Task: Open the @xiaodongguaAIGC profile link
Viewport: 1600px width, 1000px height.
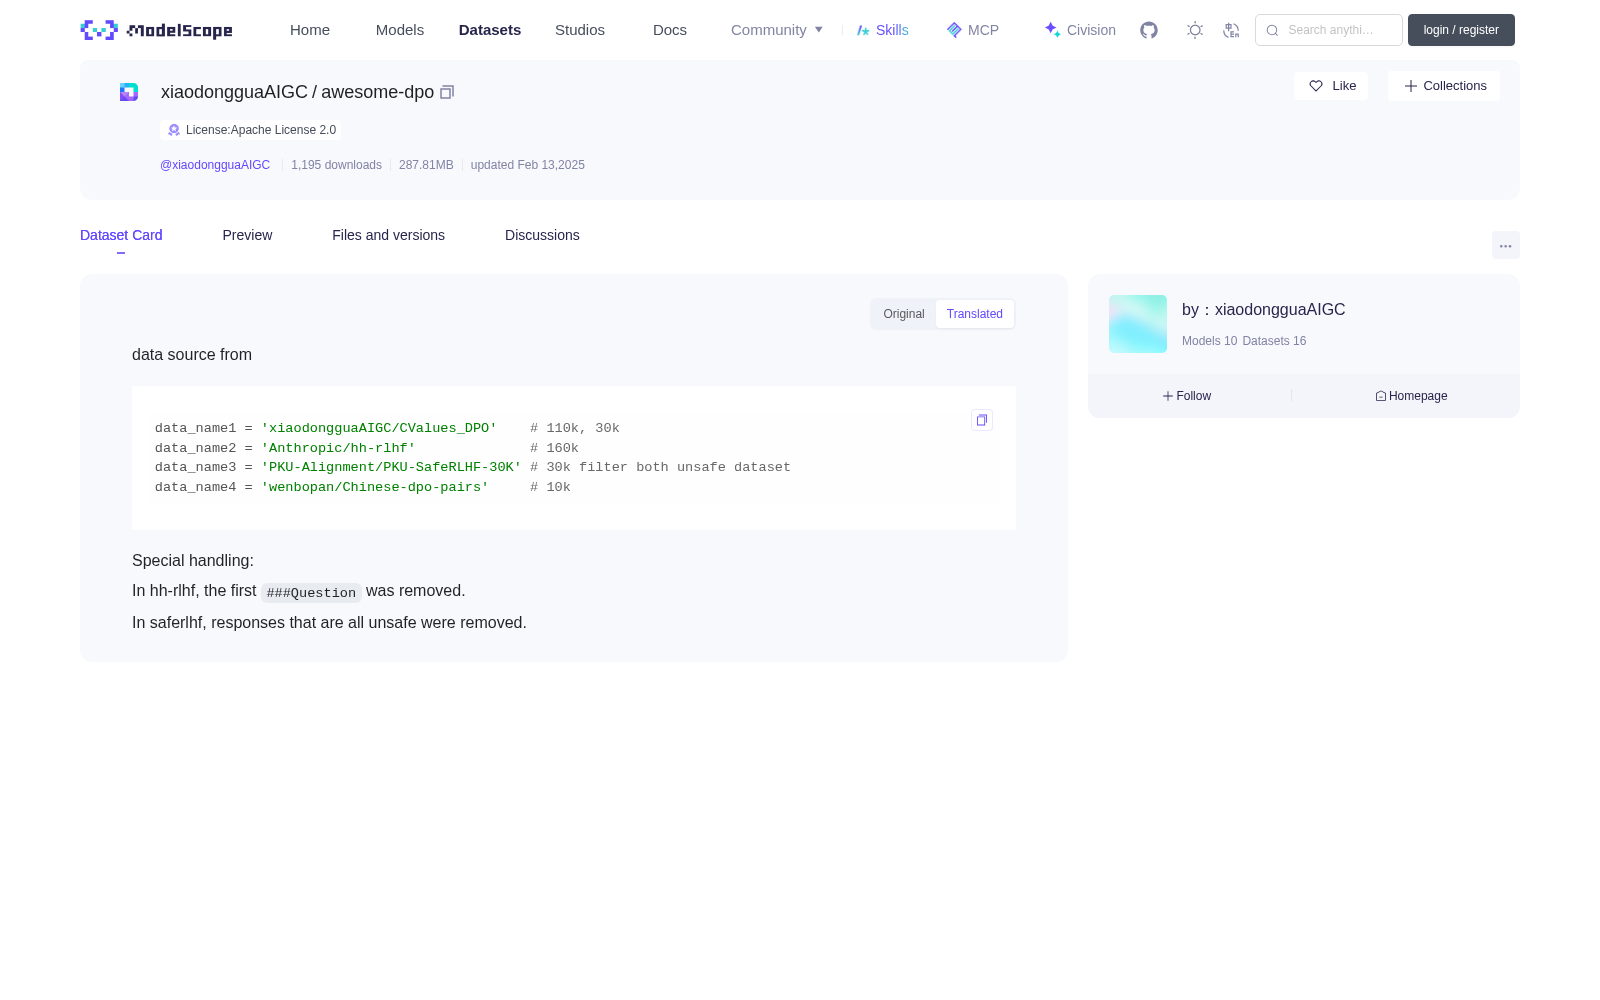Action: pyautogui.click(x=215, y=165)
